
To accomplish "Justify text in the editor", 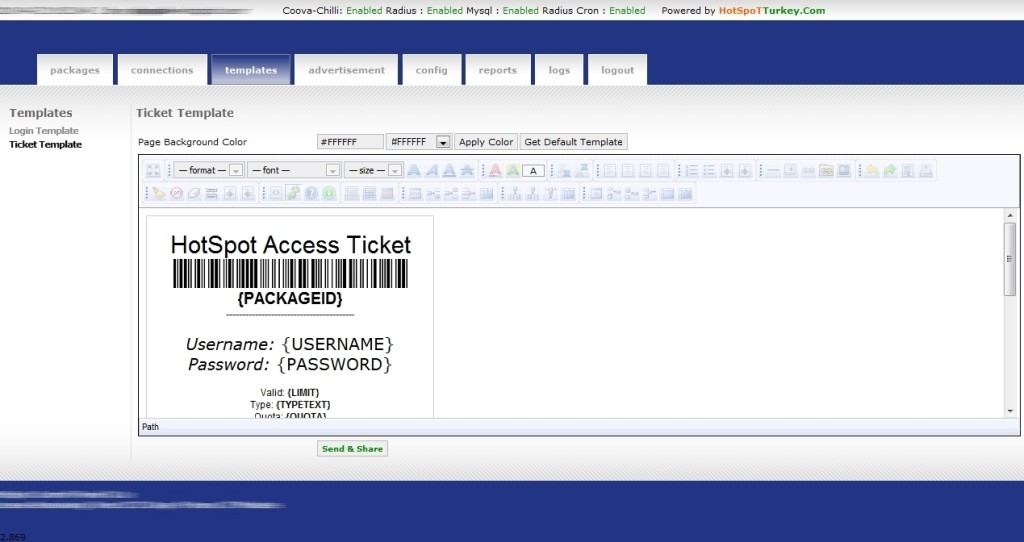I will point(663,170).
